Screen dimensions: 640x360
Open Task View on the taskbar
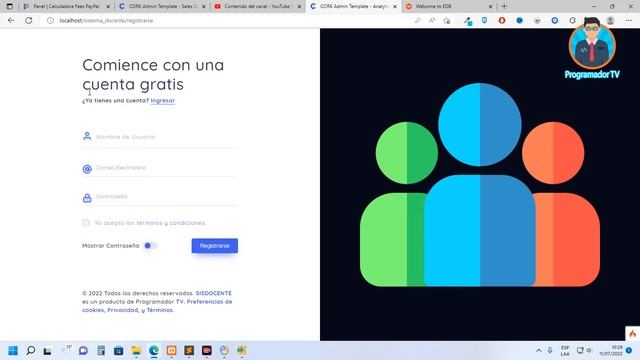(47, 351)
